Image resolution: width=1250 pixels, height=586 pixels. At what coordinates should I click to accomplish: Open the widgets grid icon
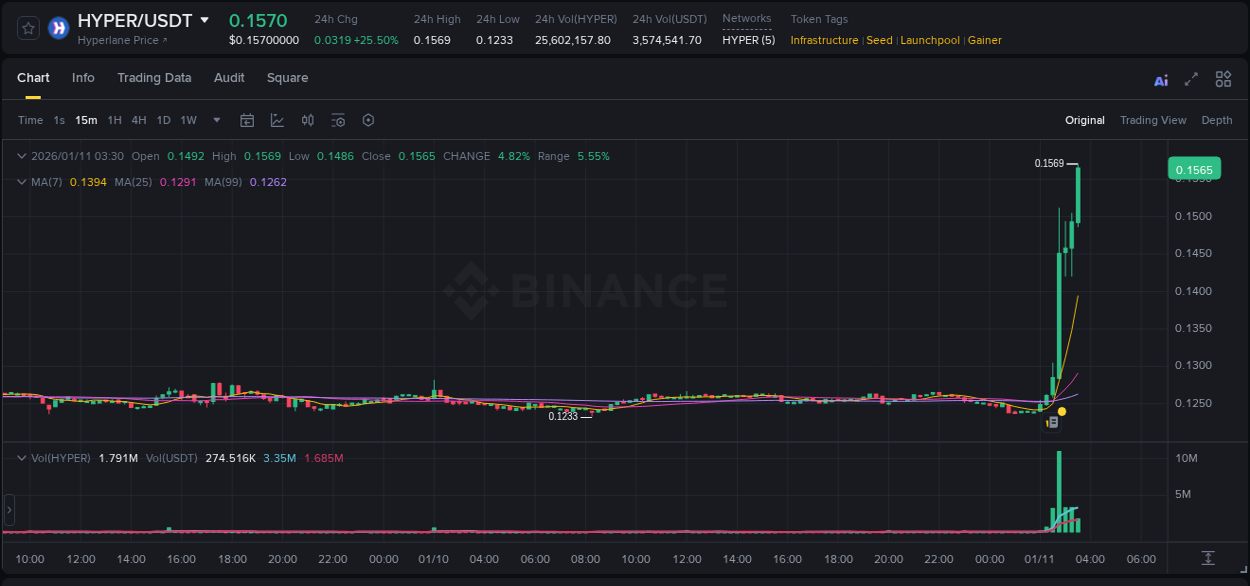(1222, 78)
